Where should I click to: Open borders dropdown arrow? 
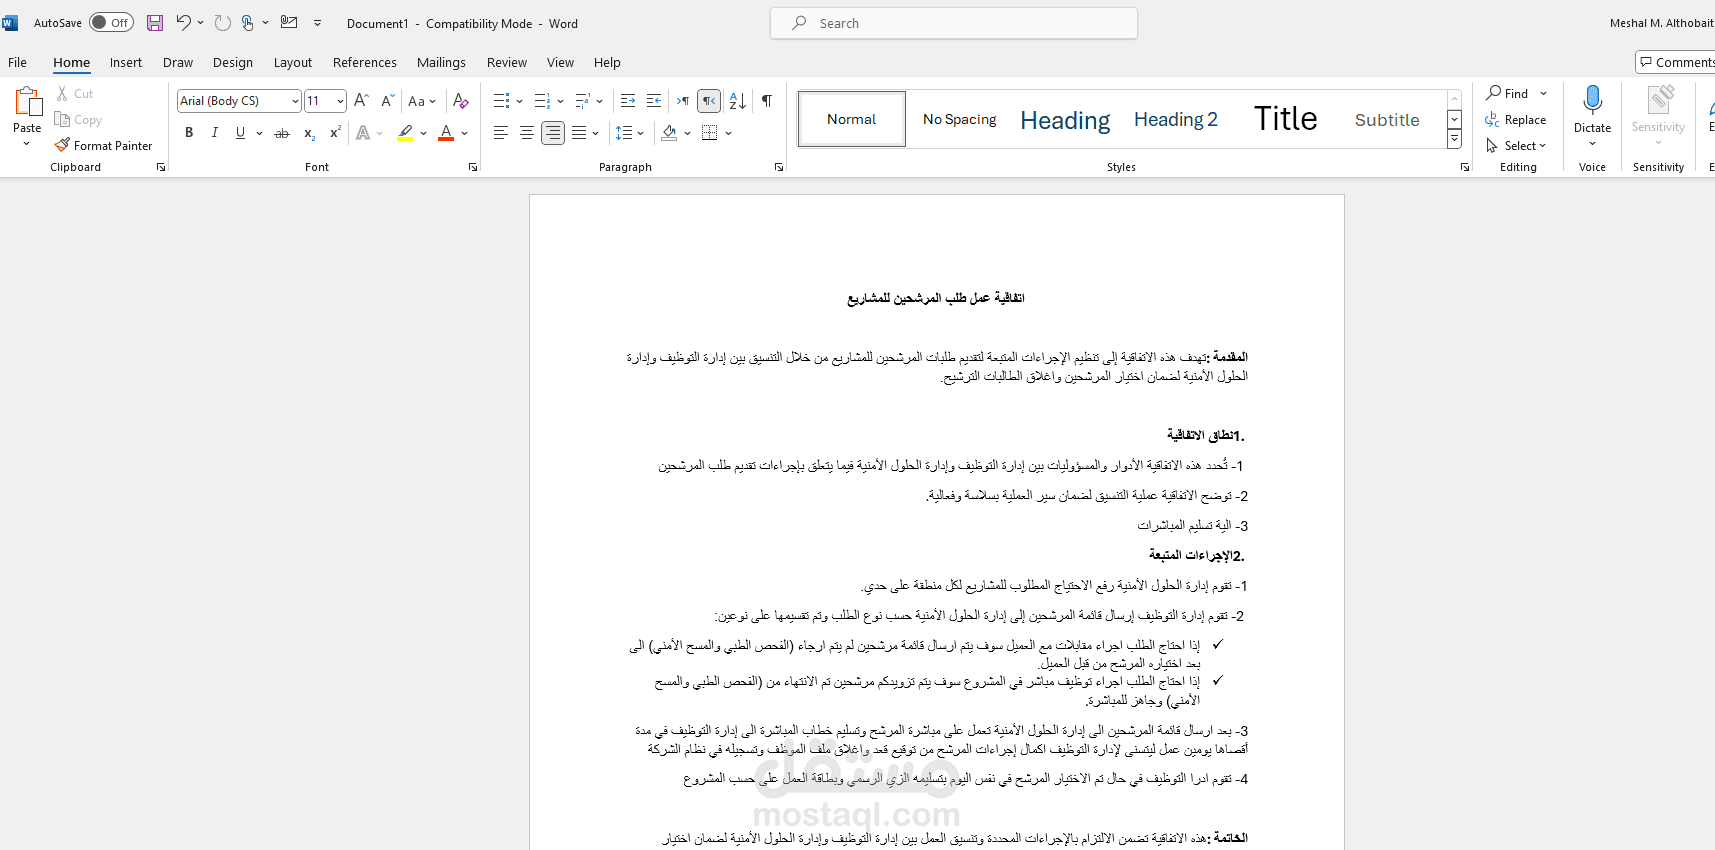pos(729,133)
